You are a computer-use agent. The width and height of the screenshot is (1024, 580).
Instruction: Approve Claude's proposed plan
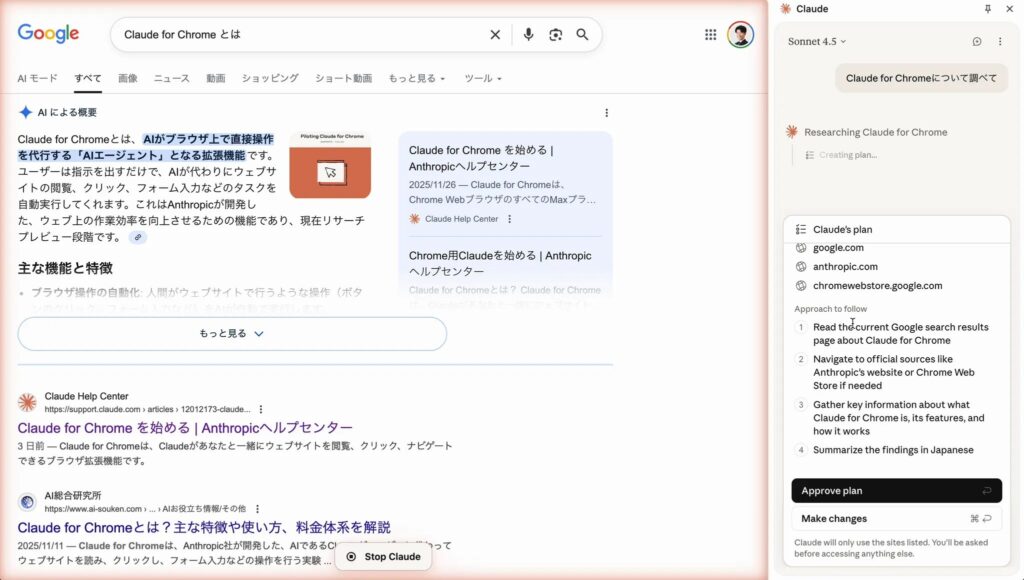896,491
